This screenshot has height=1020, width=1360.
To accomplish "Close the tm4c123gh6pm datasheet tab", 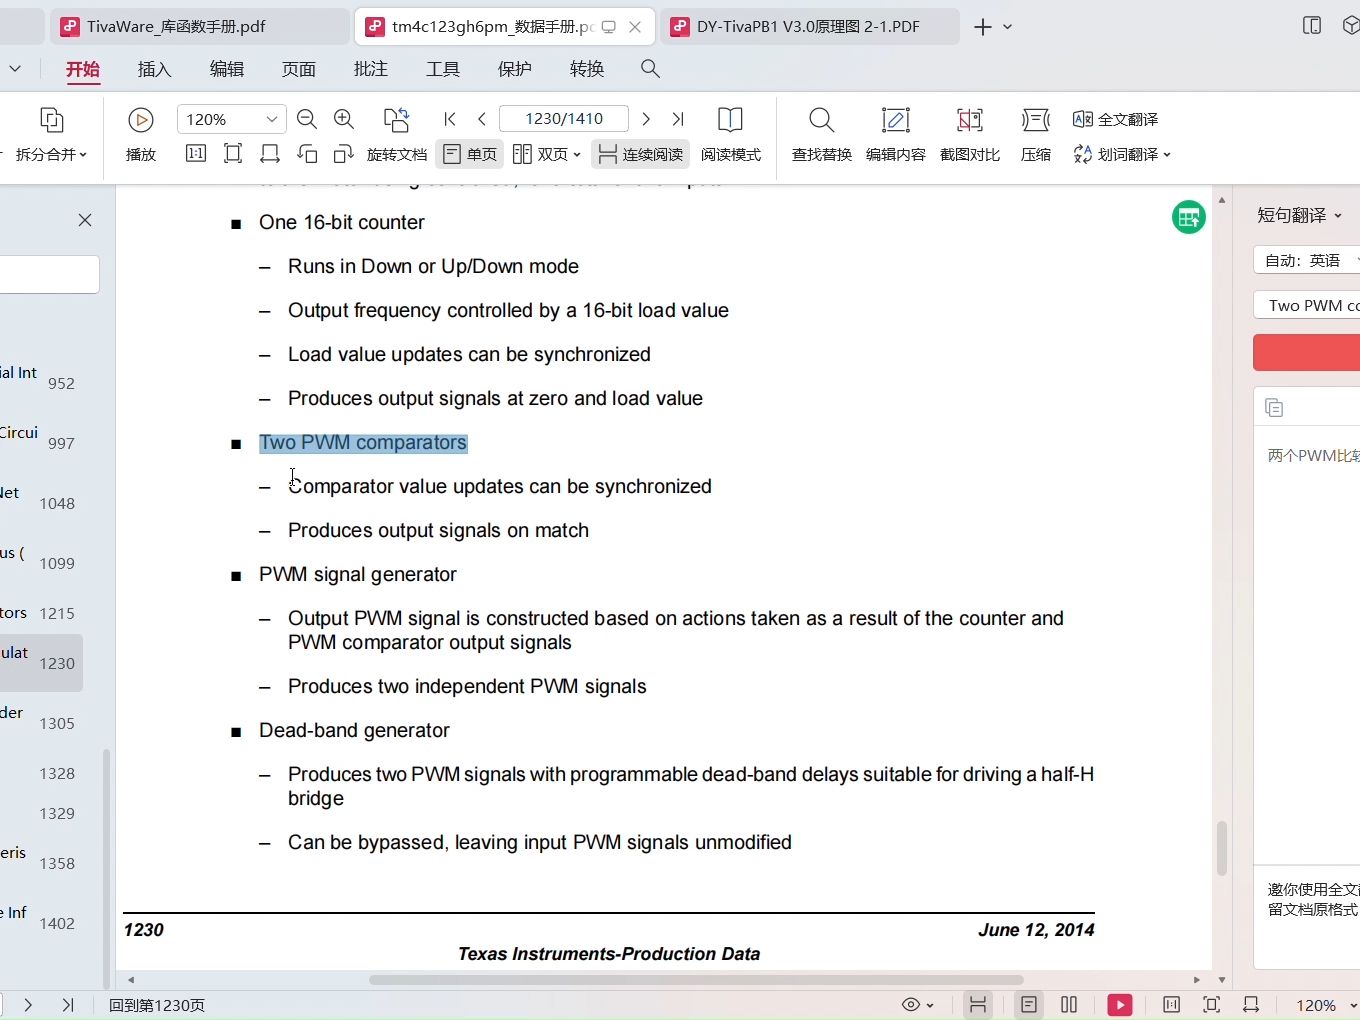I will [635, 27].
